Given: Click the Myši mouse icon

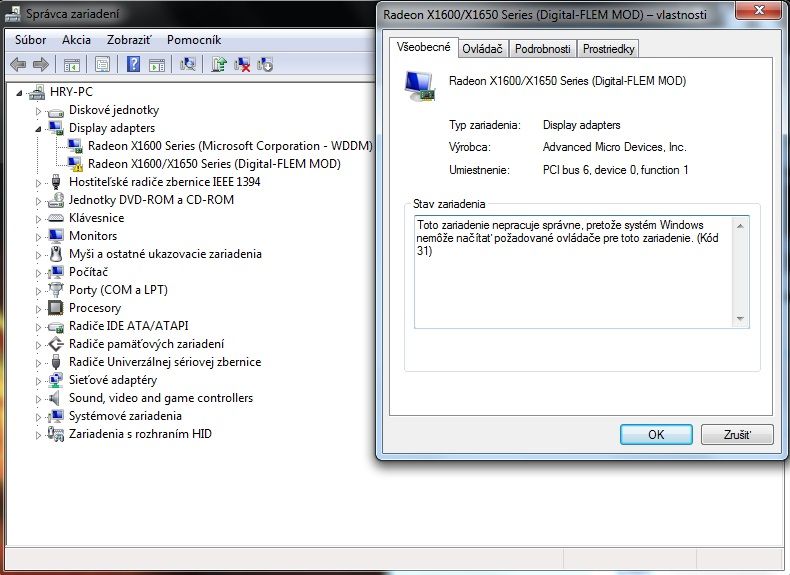Looking at the screenshot, I should click(56, 254).
